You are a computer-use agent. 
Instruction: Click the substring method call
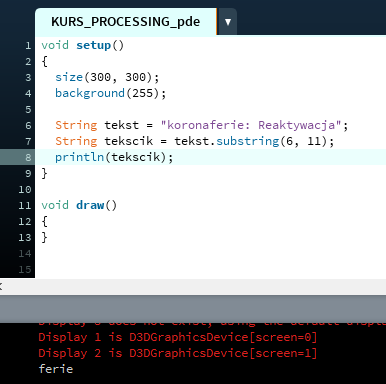click(x=248, y=141)
